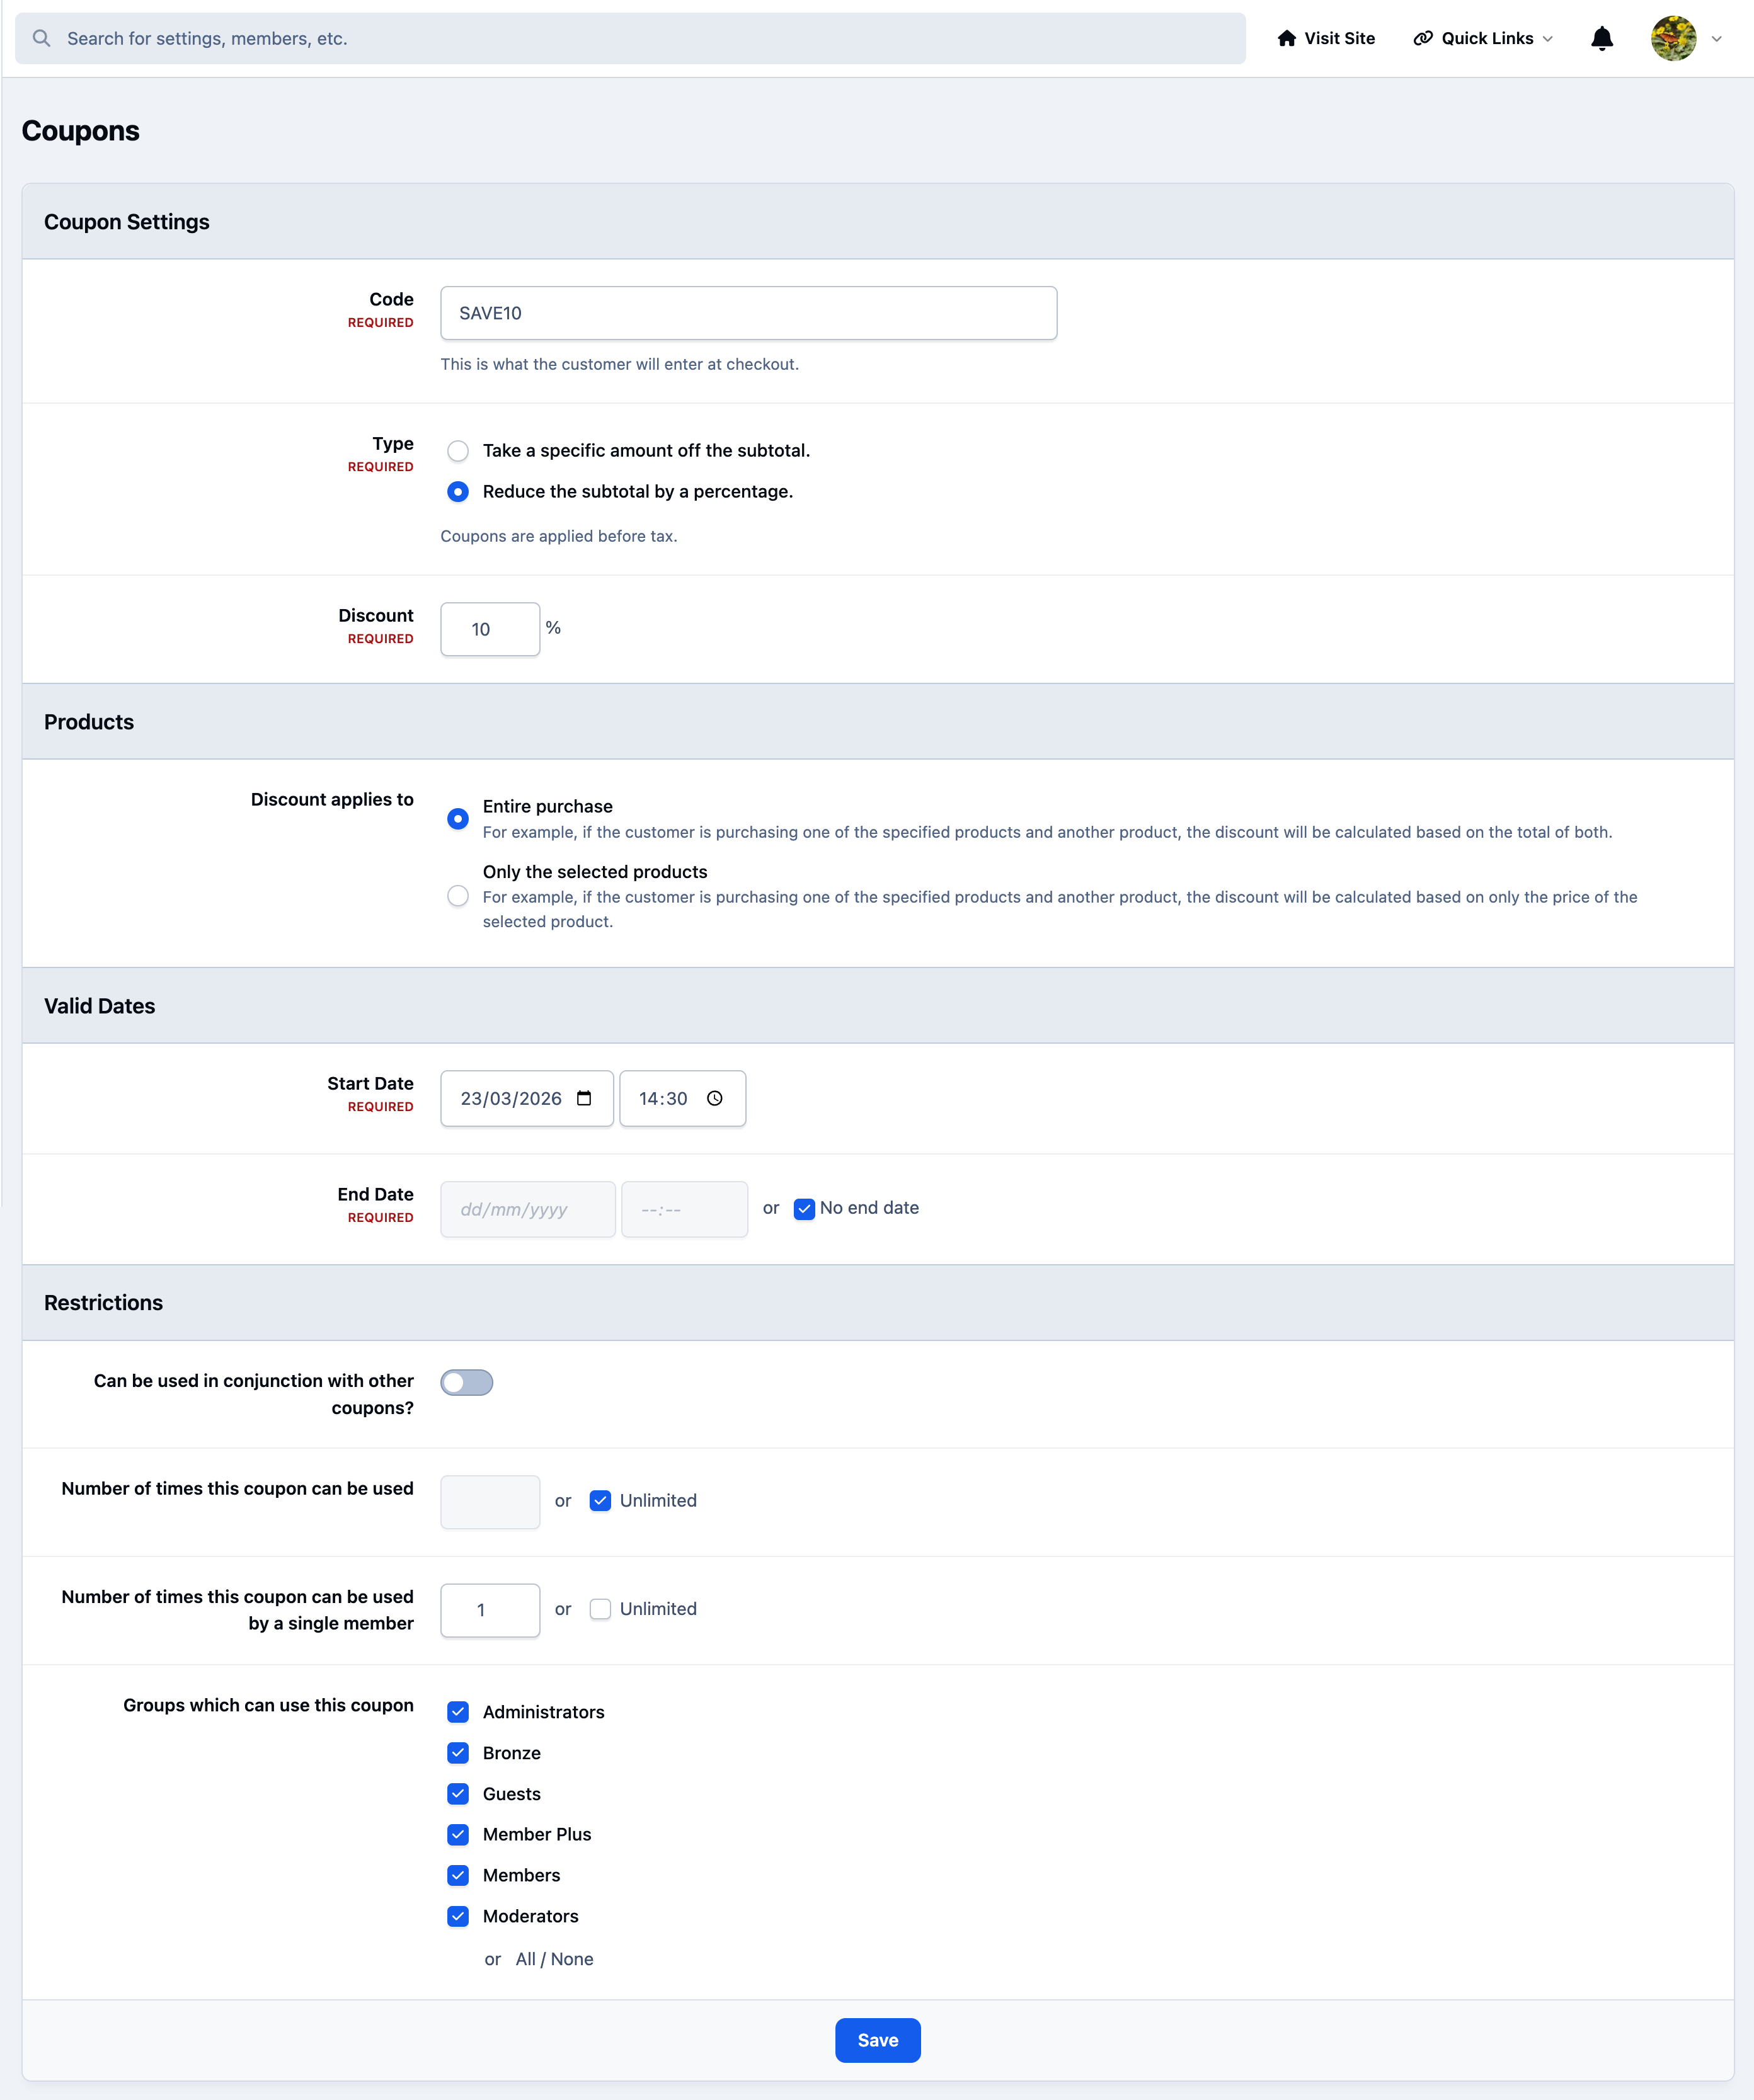Image resolution: width=1754 pixels, height=2100 pixels.
Task: Click the home icon beside Visit Site
Action: (1286, 38)
